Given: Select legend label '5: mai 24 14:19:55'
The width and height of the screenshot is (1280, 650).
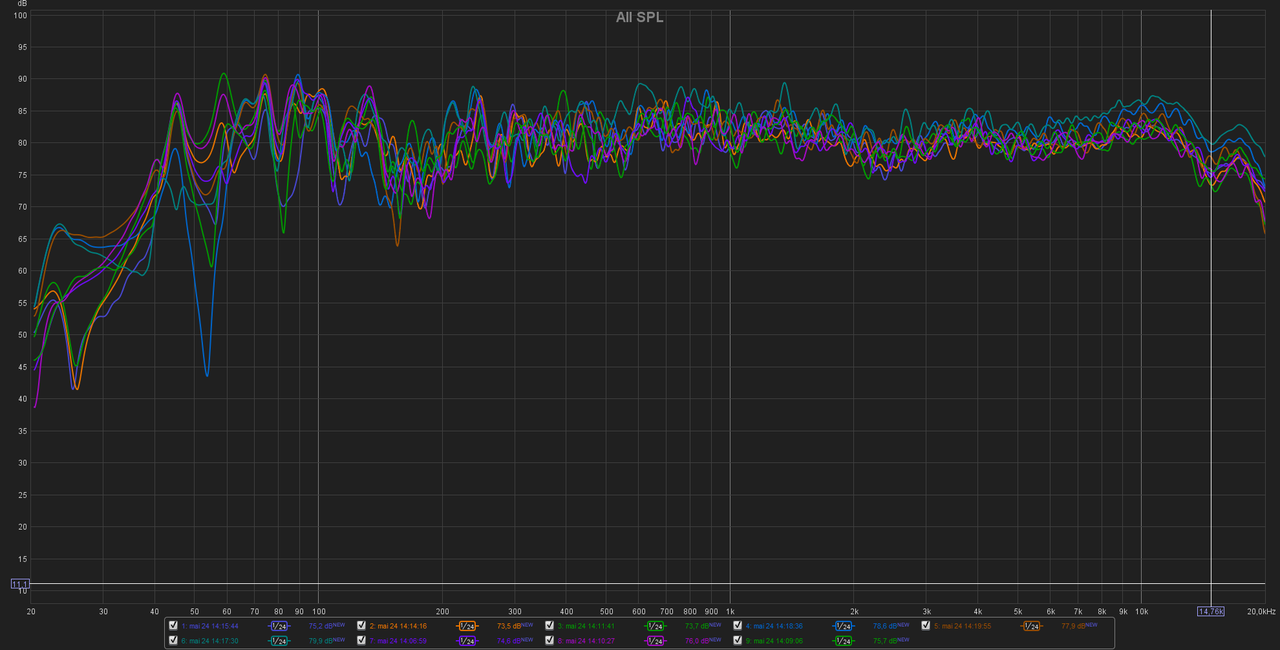Looking at the screenshot, I should (962, 626).
